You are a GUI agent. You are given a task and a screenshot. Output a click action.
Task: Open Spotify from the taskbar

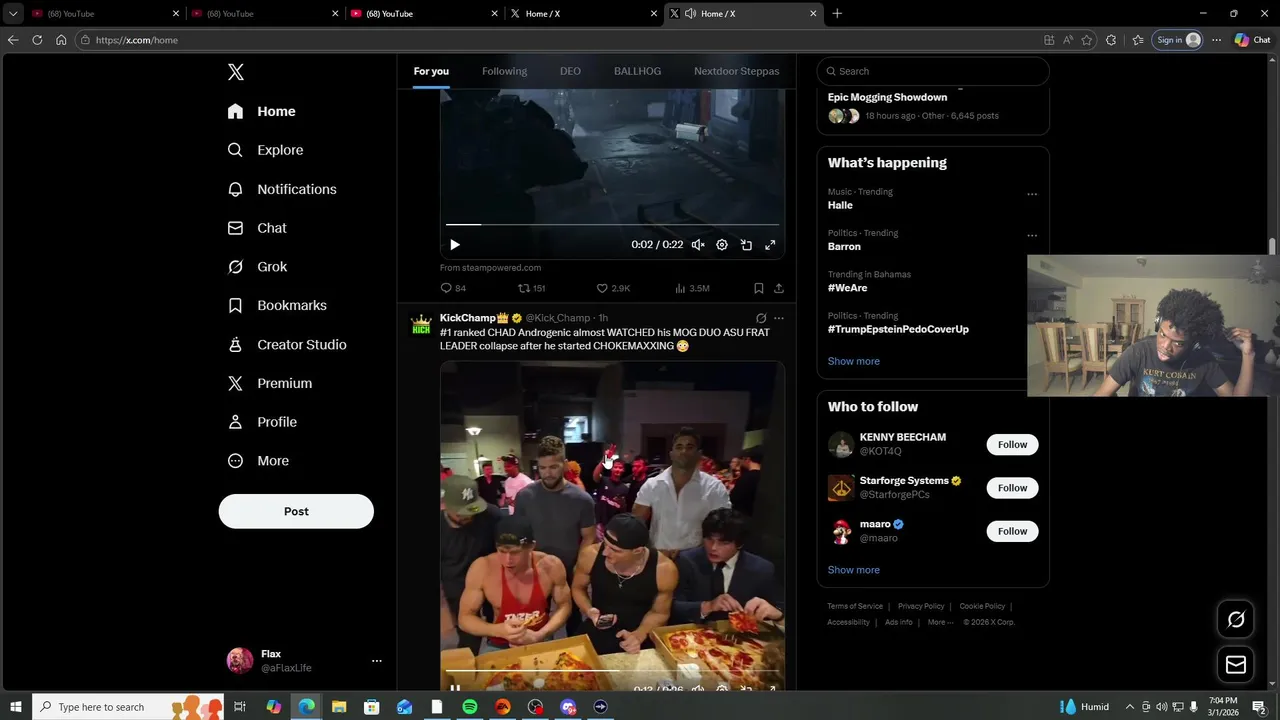470,707
